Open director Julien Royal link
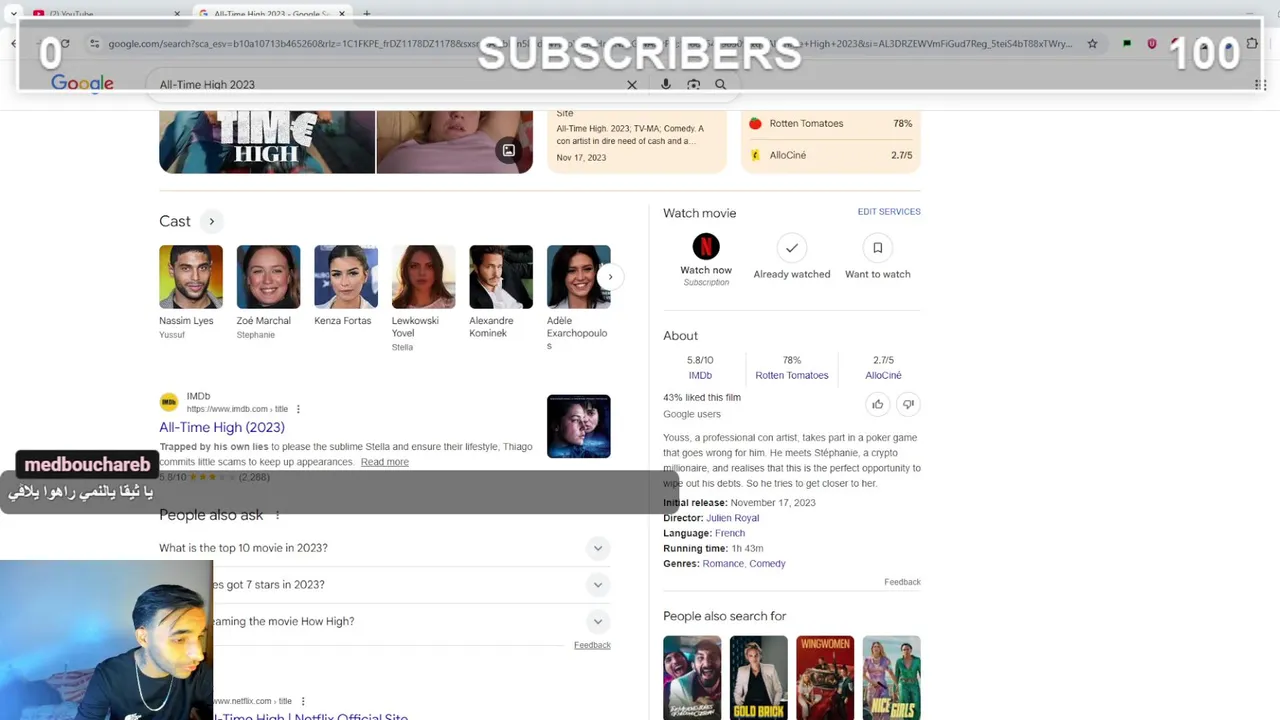Image resolution: width=1280 pixels, height=720 pixels. tap(732, 518)
